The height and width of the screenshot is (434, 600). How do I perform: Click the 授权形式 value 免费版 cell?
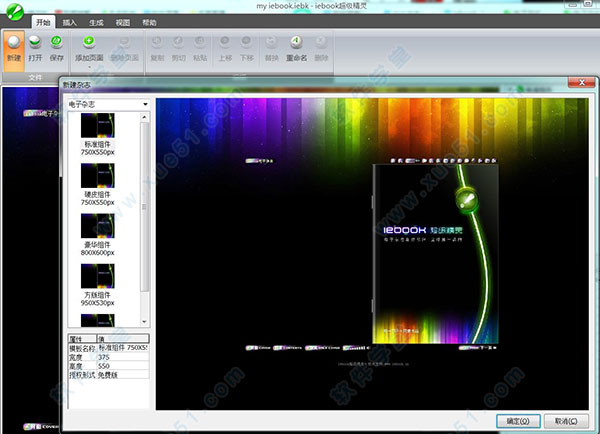(x=123, y=375)
